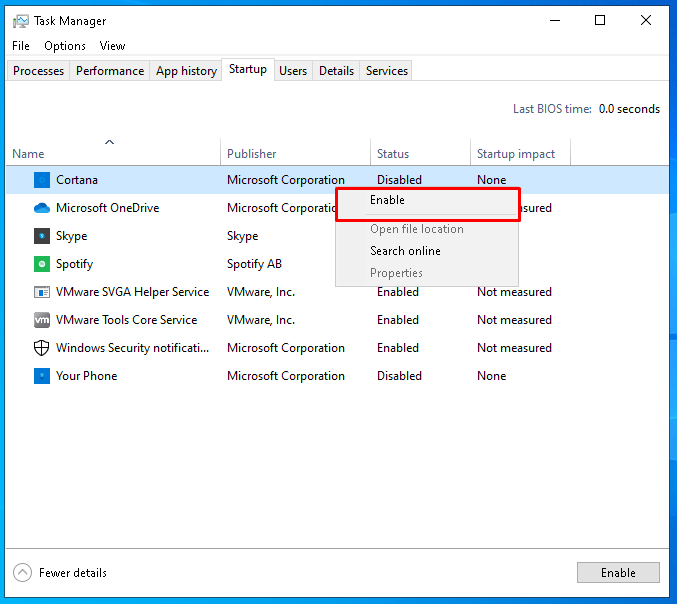This screenshot has height=604, width=677.
Task: Click Spotify AB publisher cell
Action: point(254,264)
